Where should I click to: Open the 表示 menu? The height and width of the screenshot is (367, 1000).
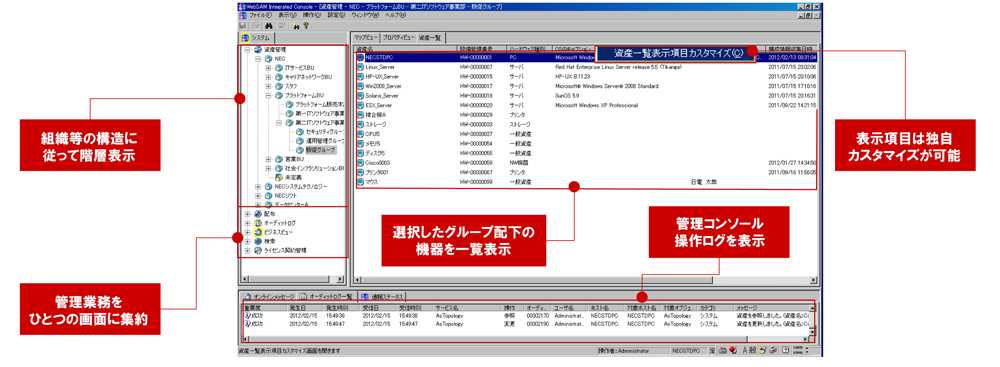point(288,15)
